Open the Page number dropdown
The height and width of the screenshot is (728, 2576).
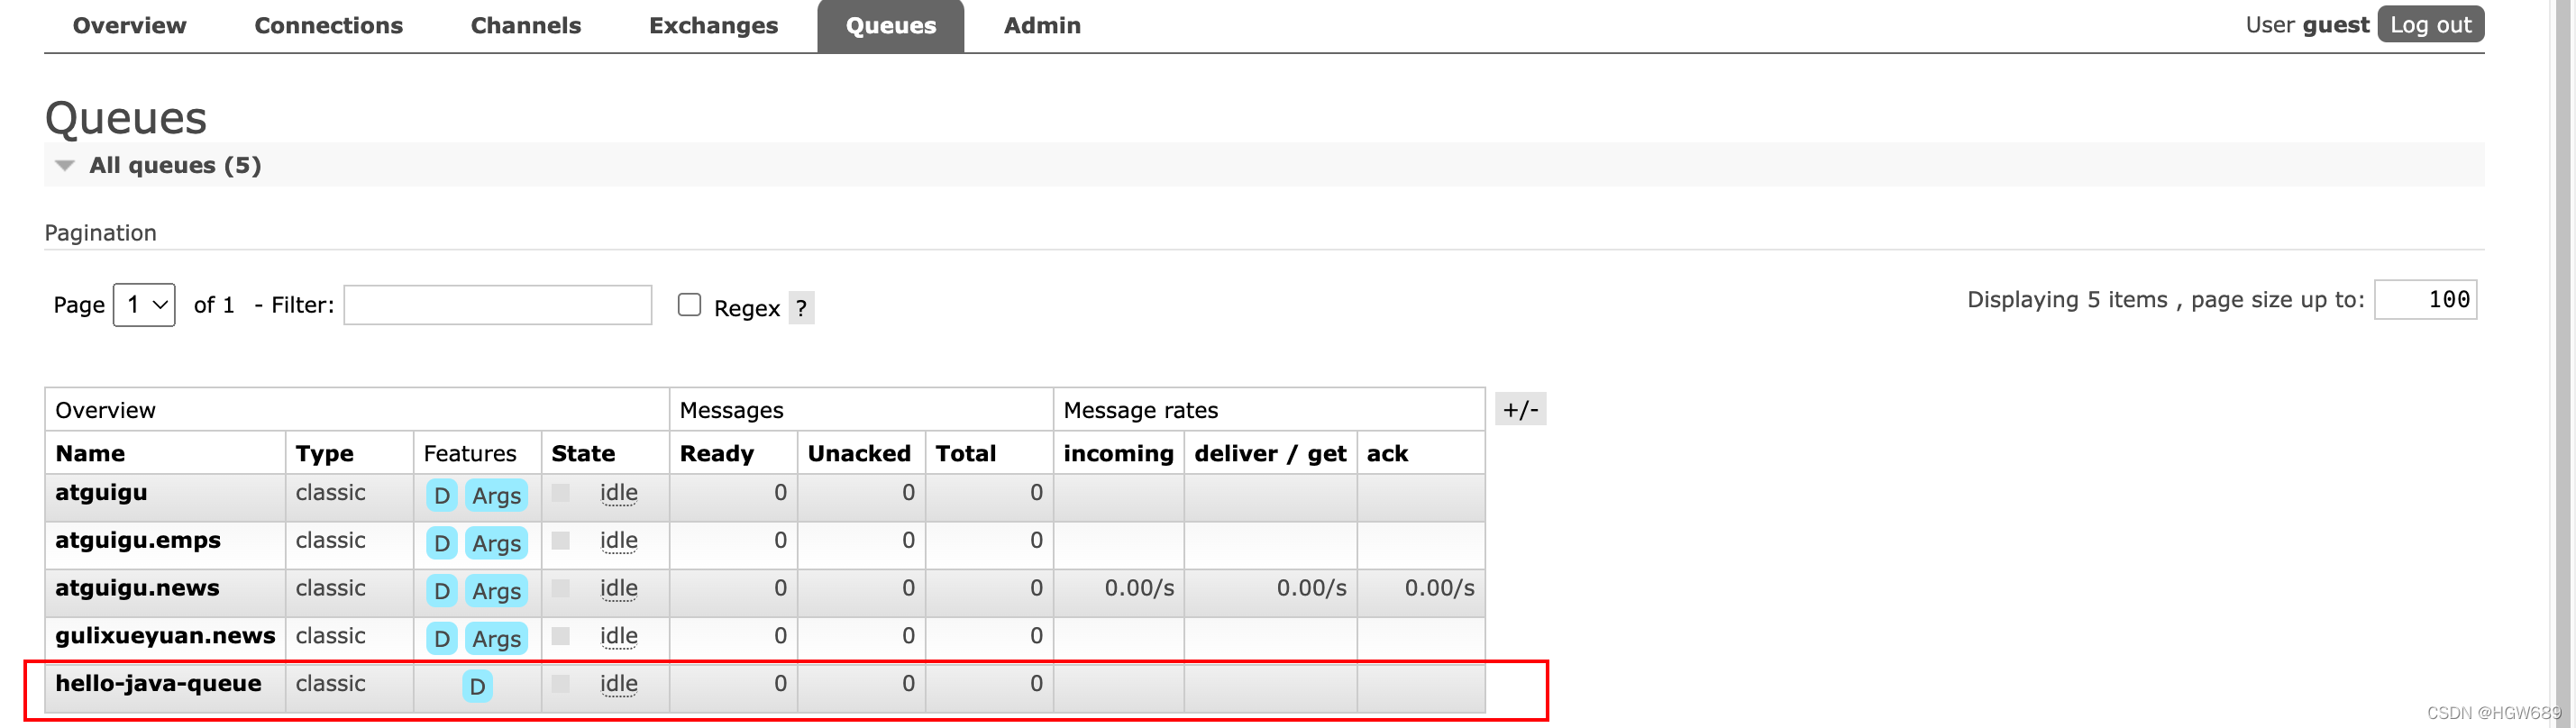coord(144,304)
